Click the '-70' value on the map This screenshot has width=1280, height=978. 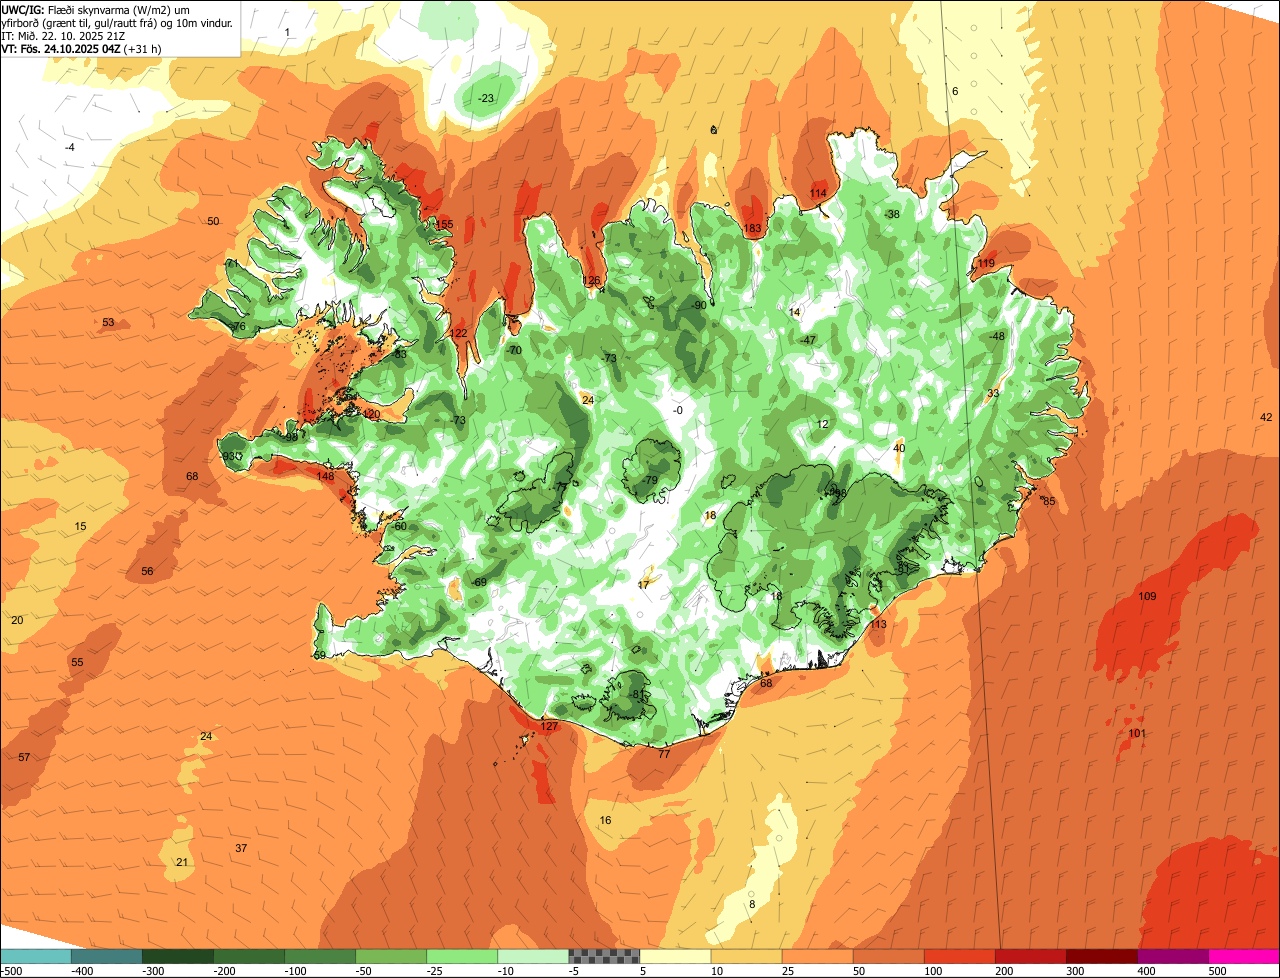point(514,350)
